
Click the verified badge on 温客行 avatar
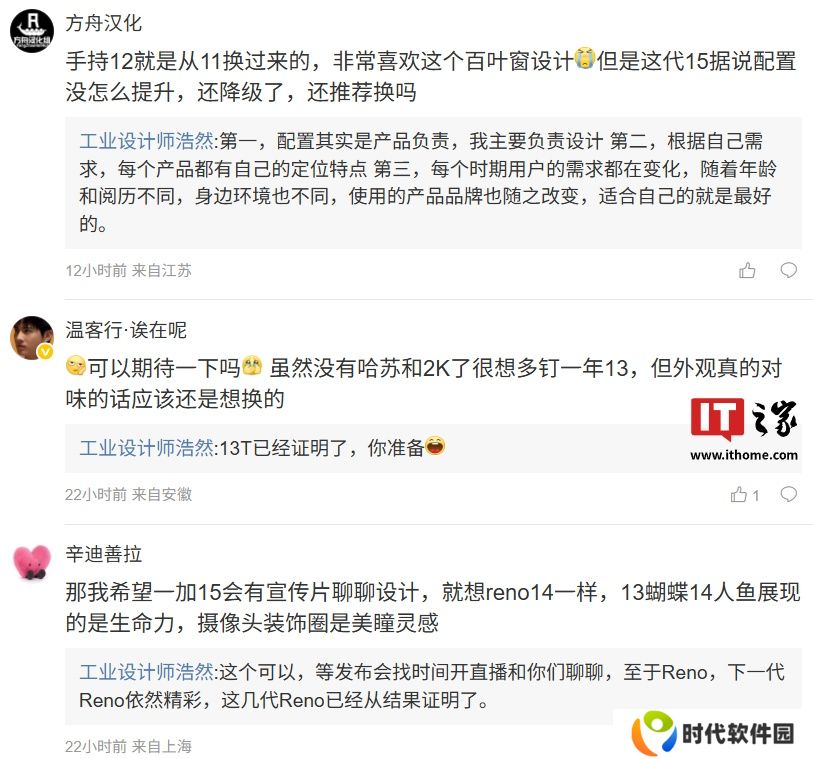pyautogui.click(x=46, y=352)
